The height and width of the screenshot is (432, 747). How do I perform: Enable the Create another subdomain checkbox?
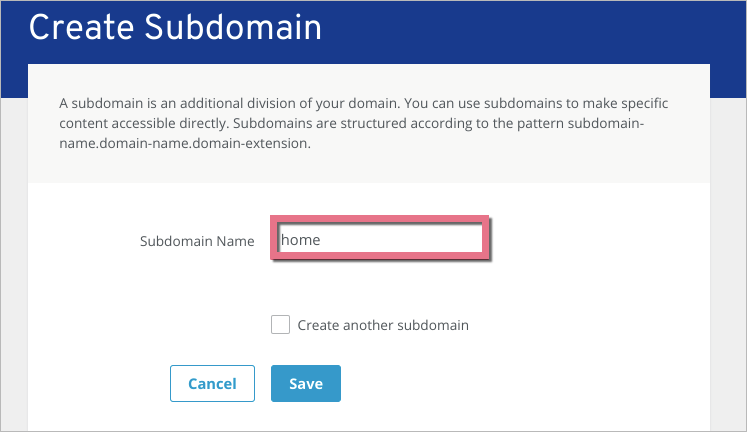pyautogui.click(x=281, y=325)
